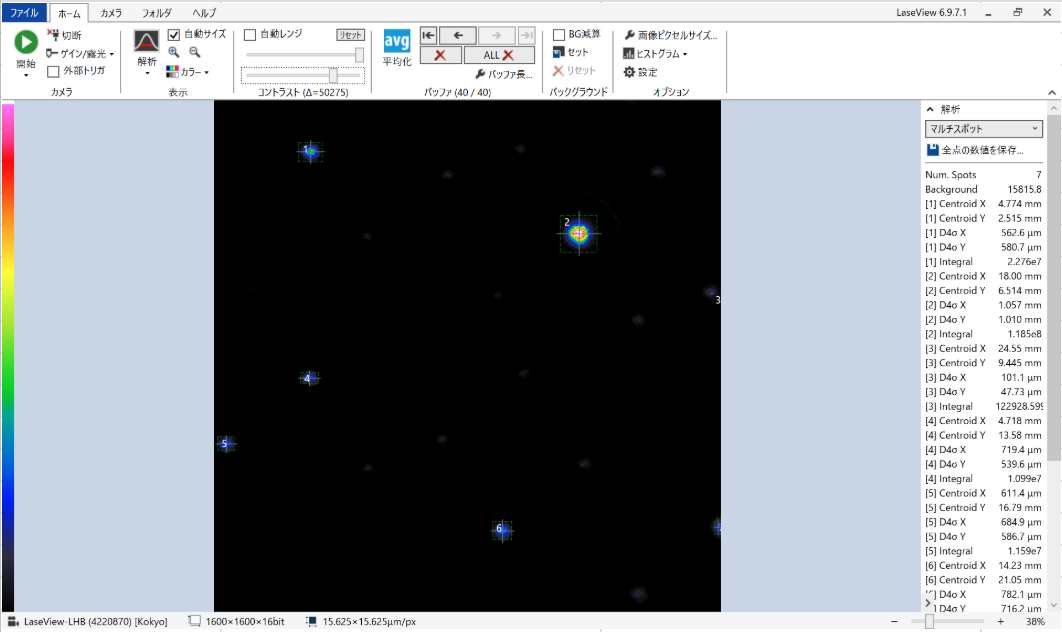This screenshot has height=632, width=1062.
Task: Open the マルチスポット analysis mode dropdown
Action: point(984,129)
